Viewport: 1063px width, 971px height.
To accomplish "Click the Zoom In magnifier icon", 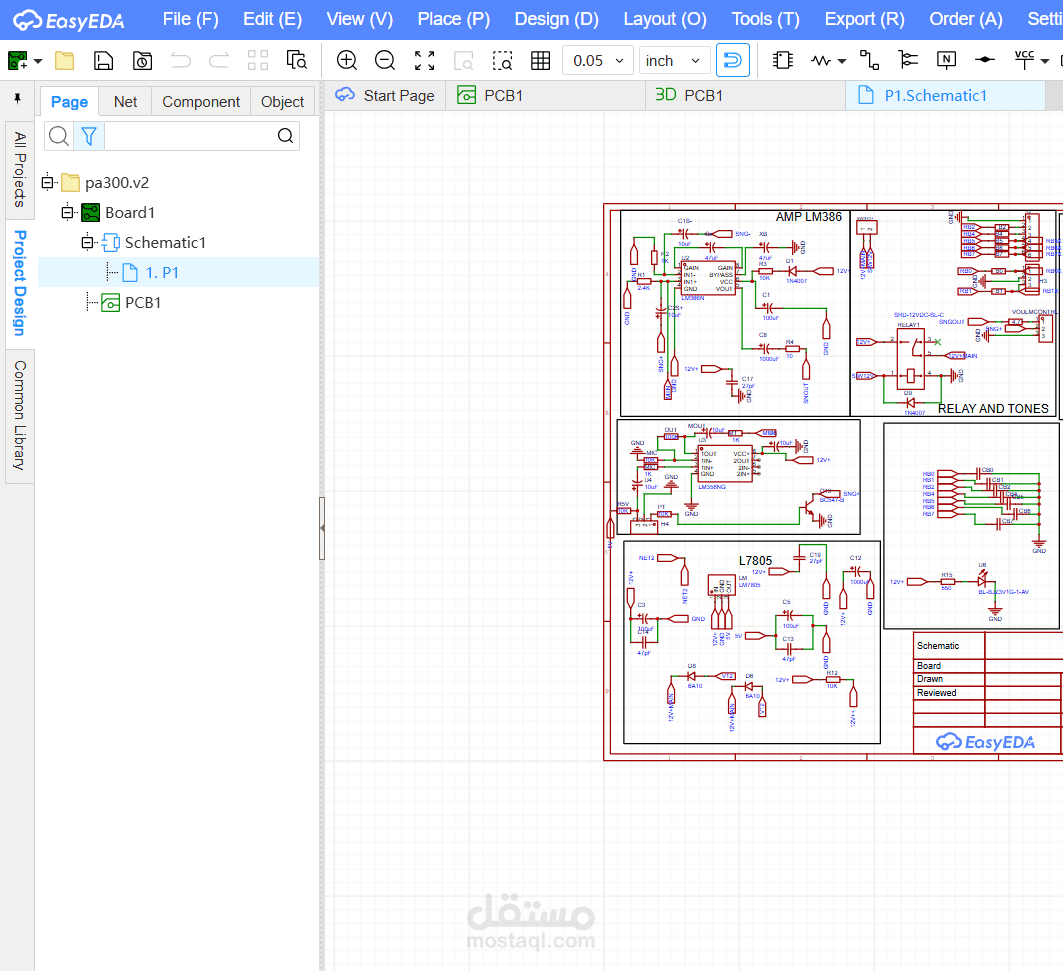I will tap(347, 61).
